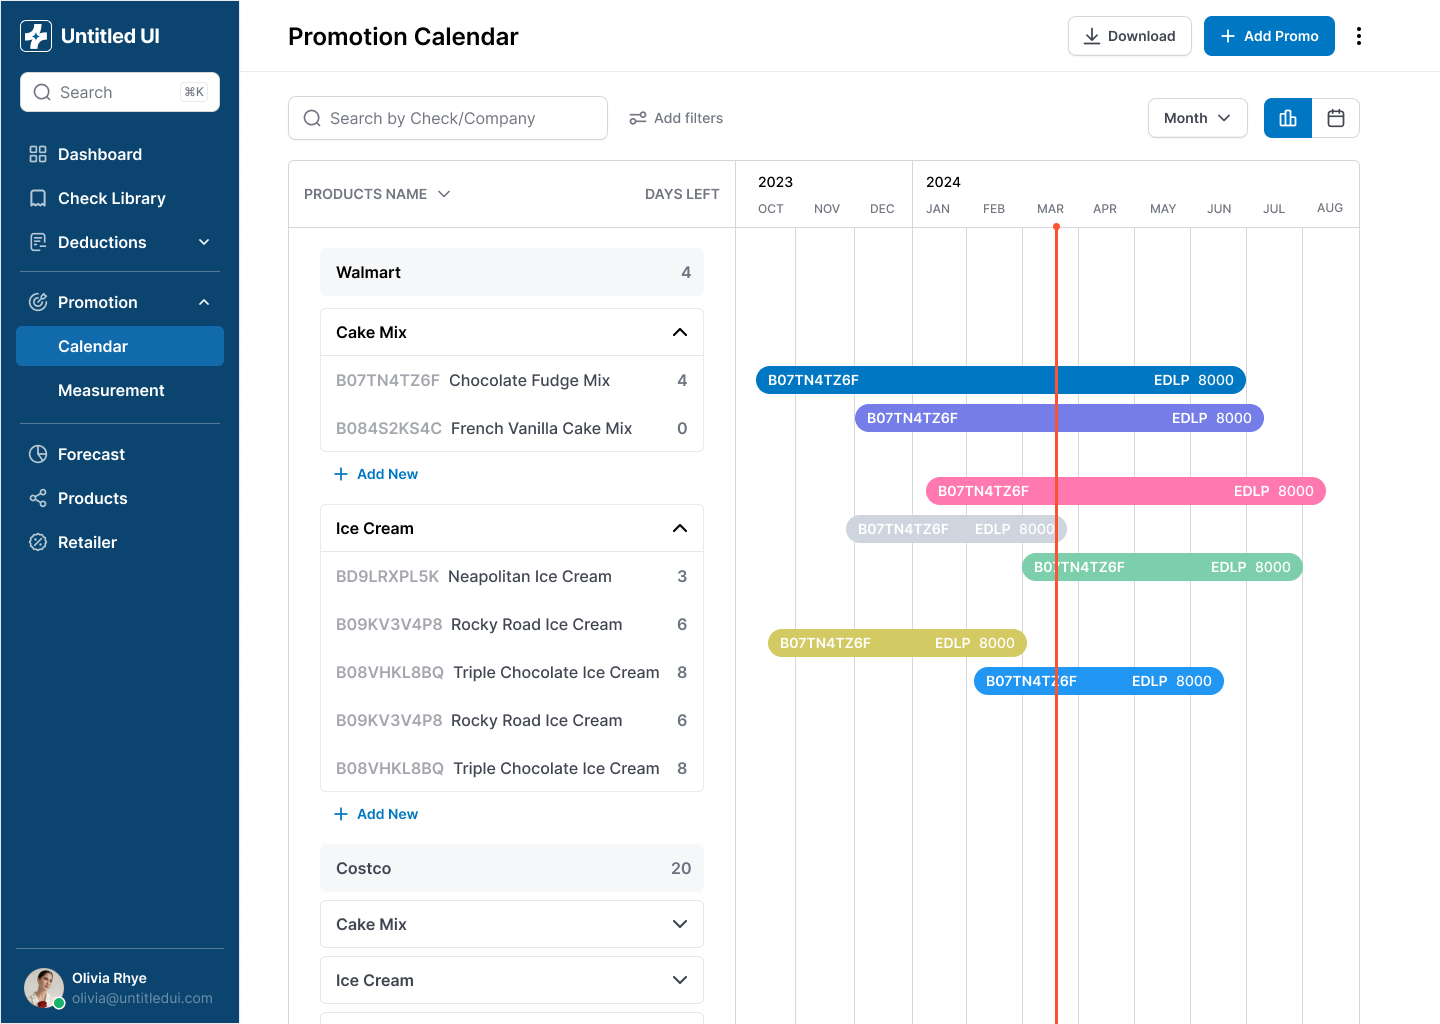Screen dimensions: 1440x1024
Task: Click the purple promo bar
Action: (1059, 418)
